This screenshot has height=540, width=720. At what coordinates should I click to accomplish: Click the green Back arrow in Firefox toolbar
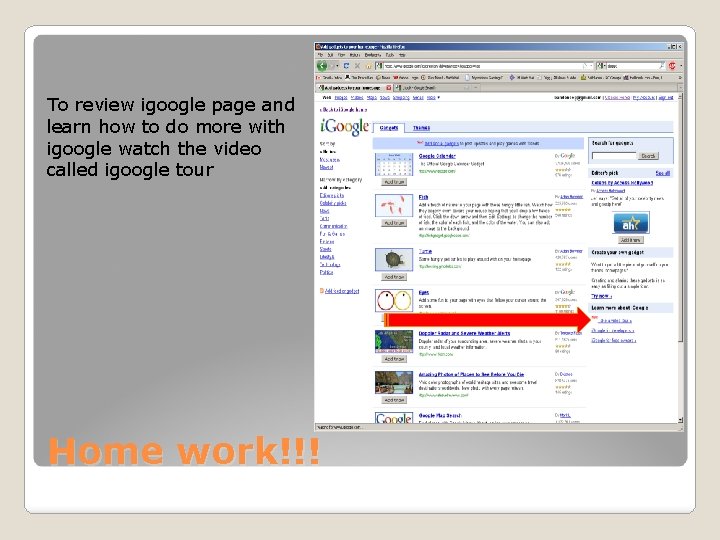[322, 66]
